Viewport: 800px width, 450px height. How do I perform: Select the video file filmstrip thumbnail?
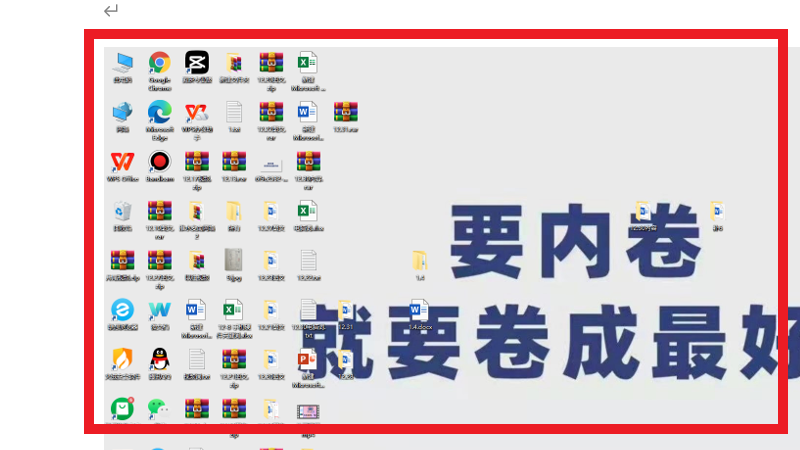pyautogui.click(x=308, y=411)
